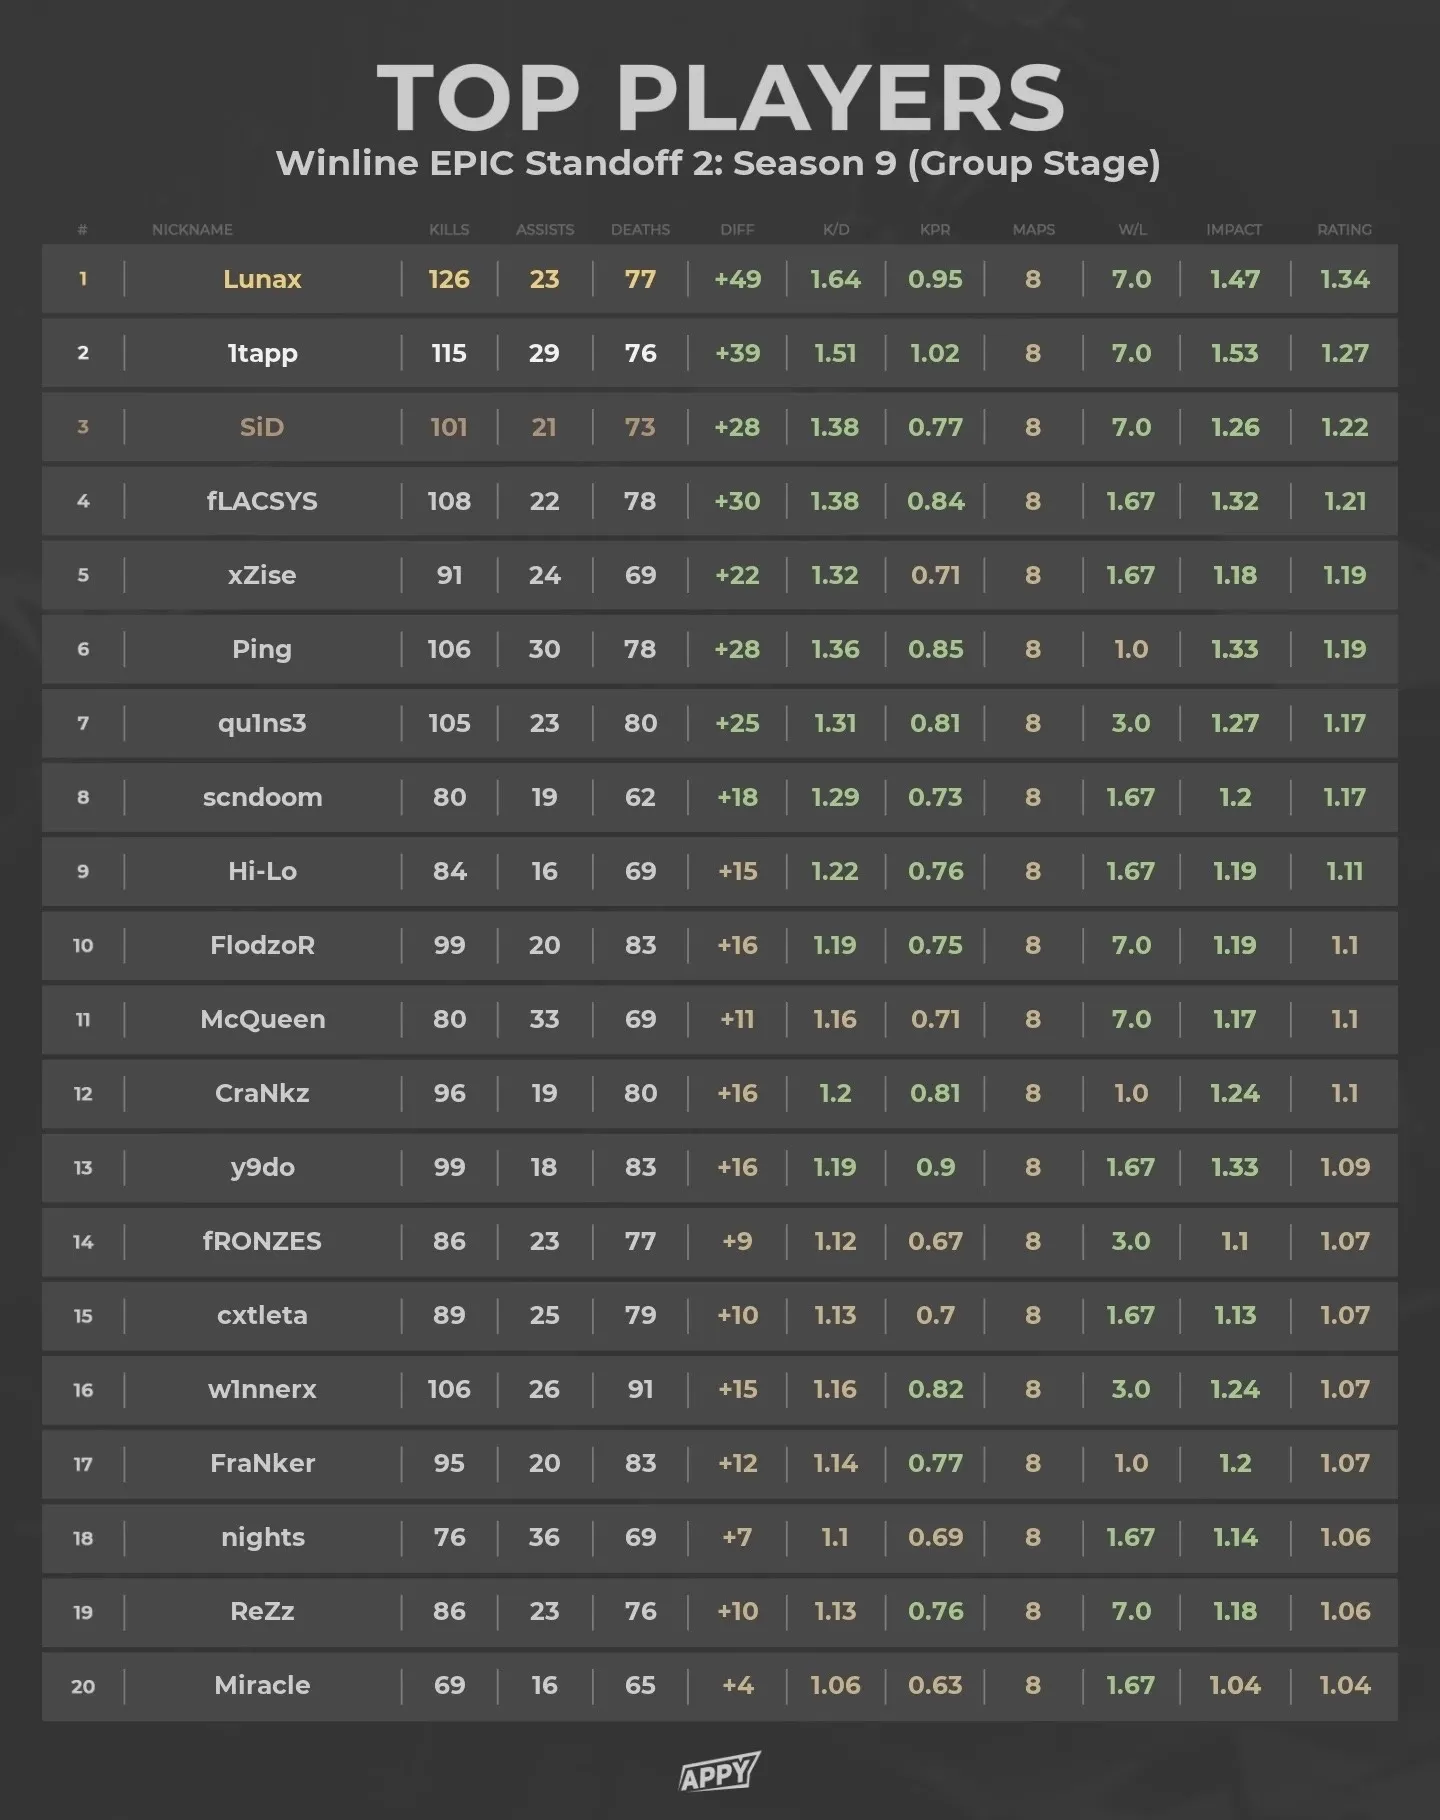The image size is (1440, 1820).
Task: Click fRONZES's diff value +9
Action: pos(737,1241)
